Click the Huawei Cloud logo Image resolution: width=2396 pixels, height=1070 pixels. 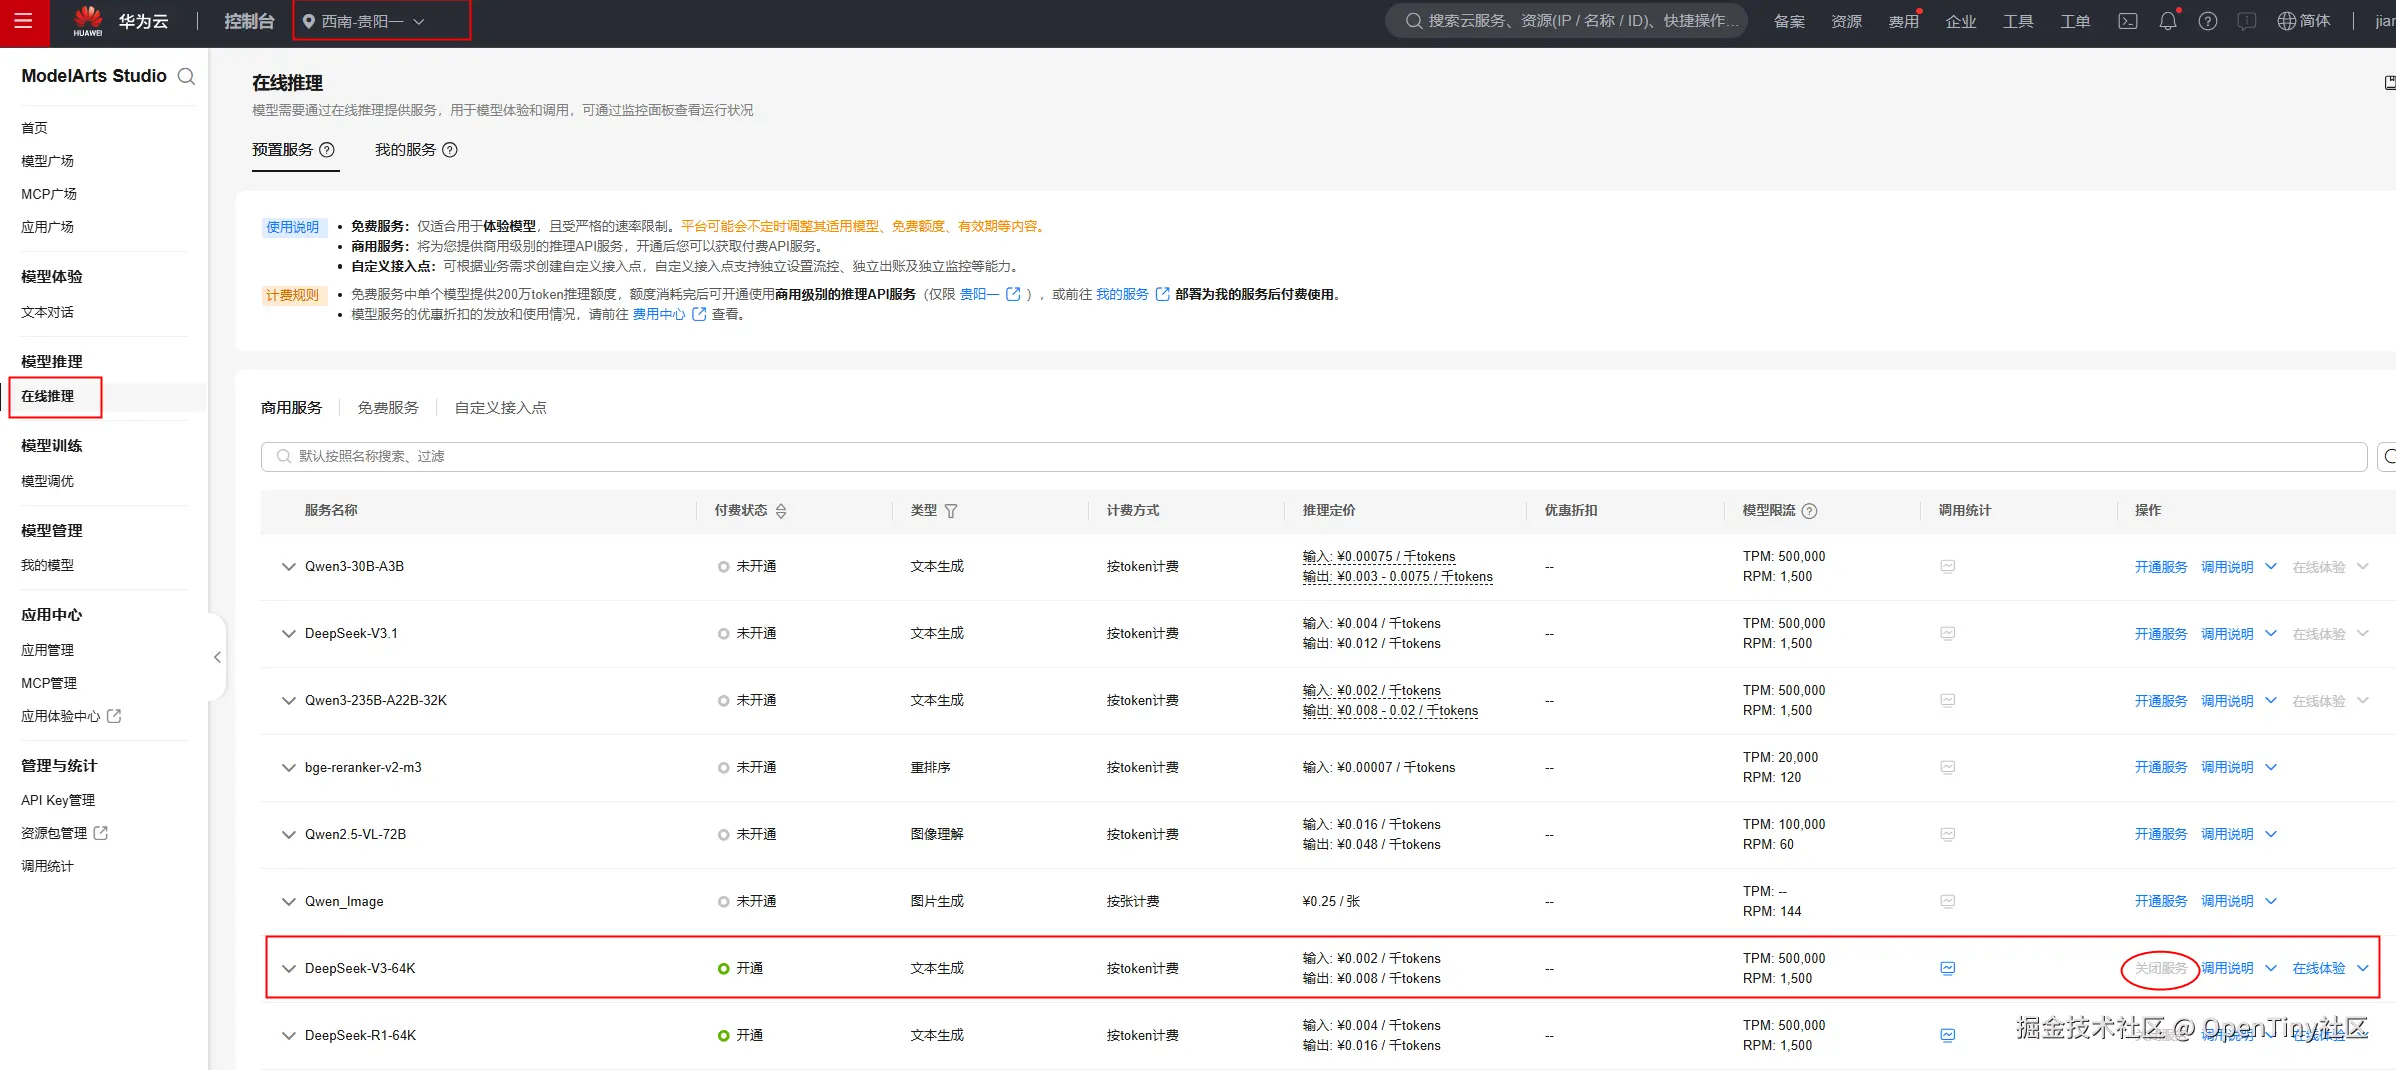[x=120, y=21]
